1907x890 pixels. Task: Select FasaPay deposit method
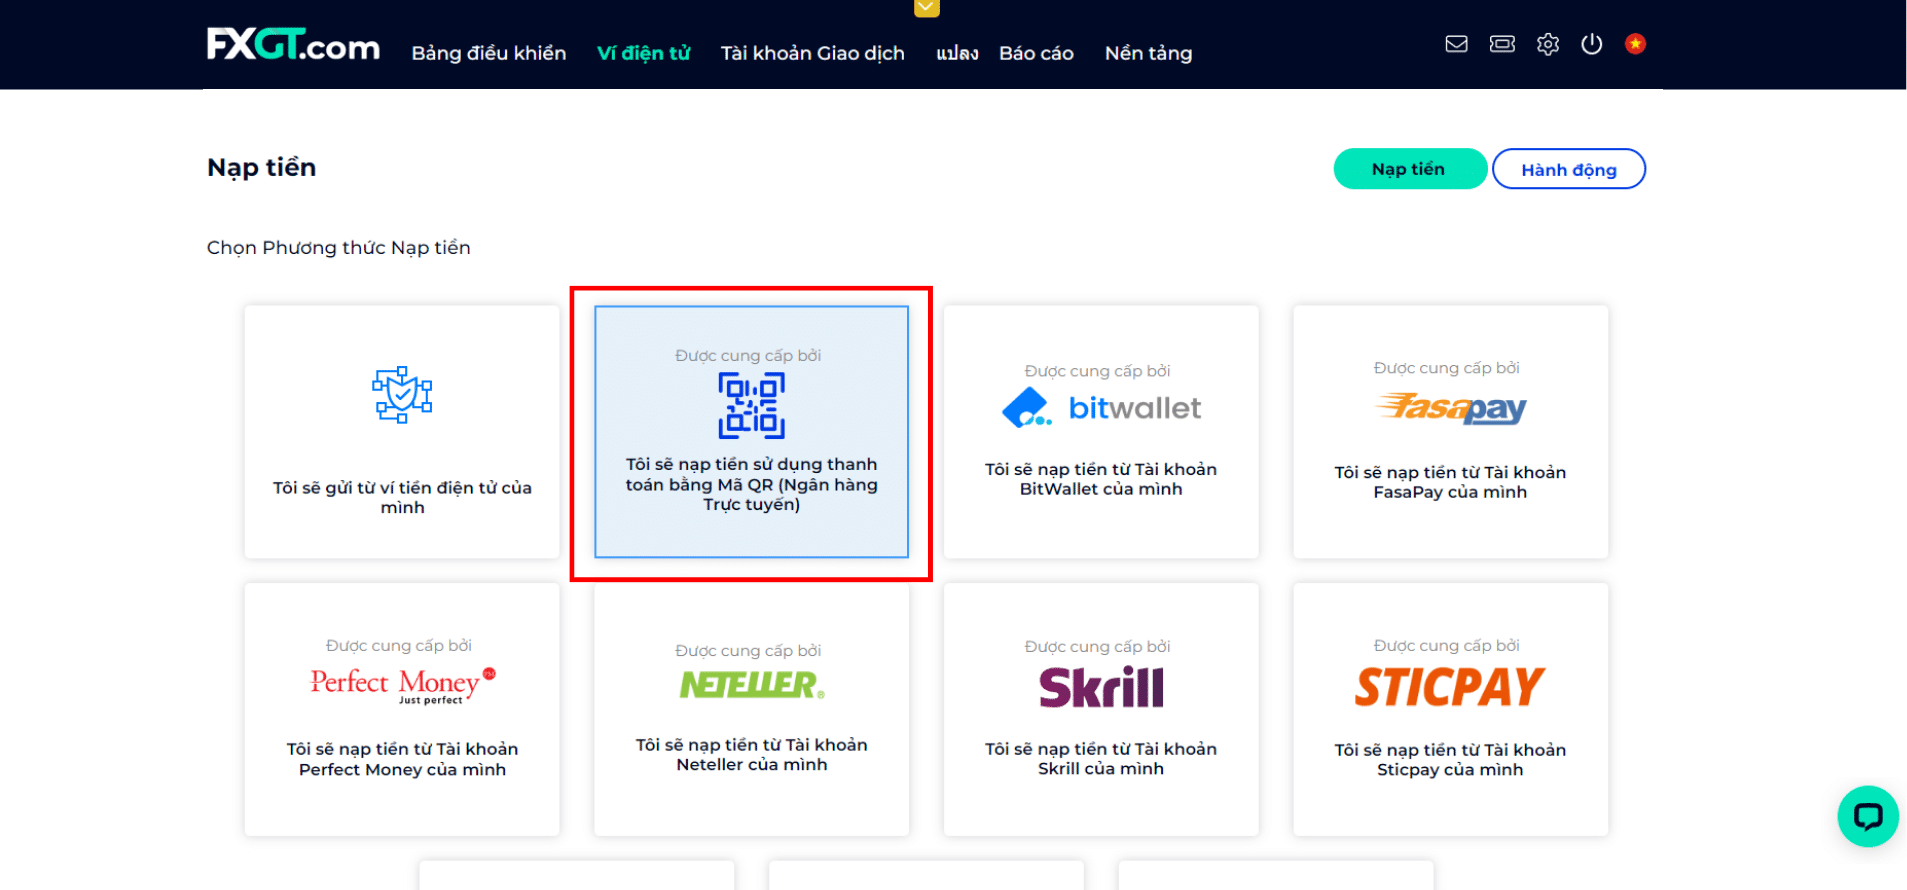(x=1450, y=432)
